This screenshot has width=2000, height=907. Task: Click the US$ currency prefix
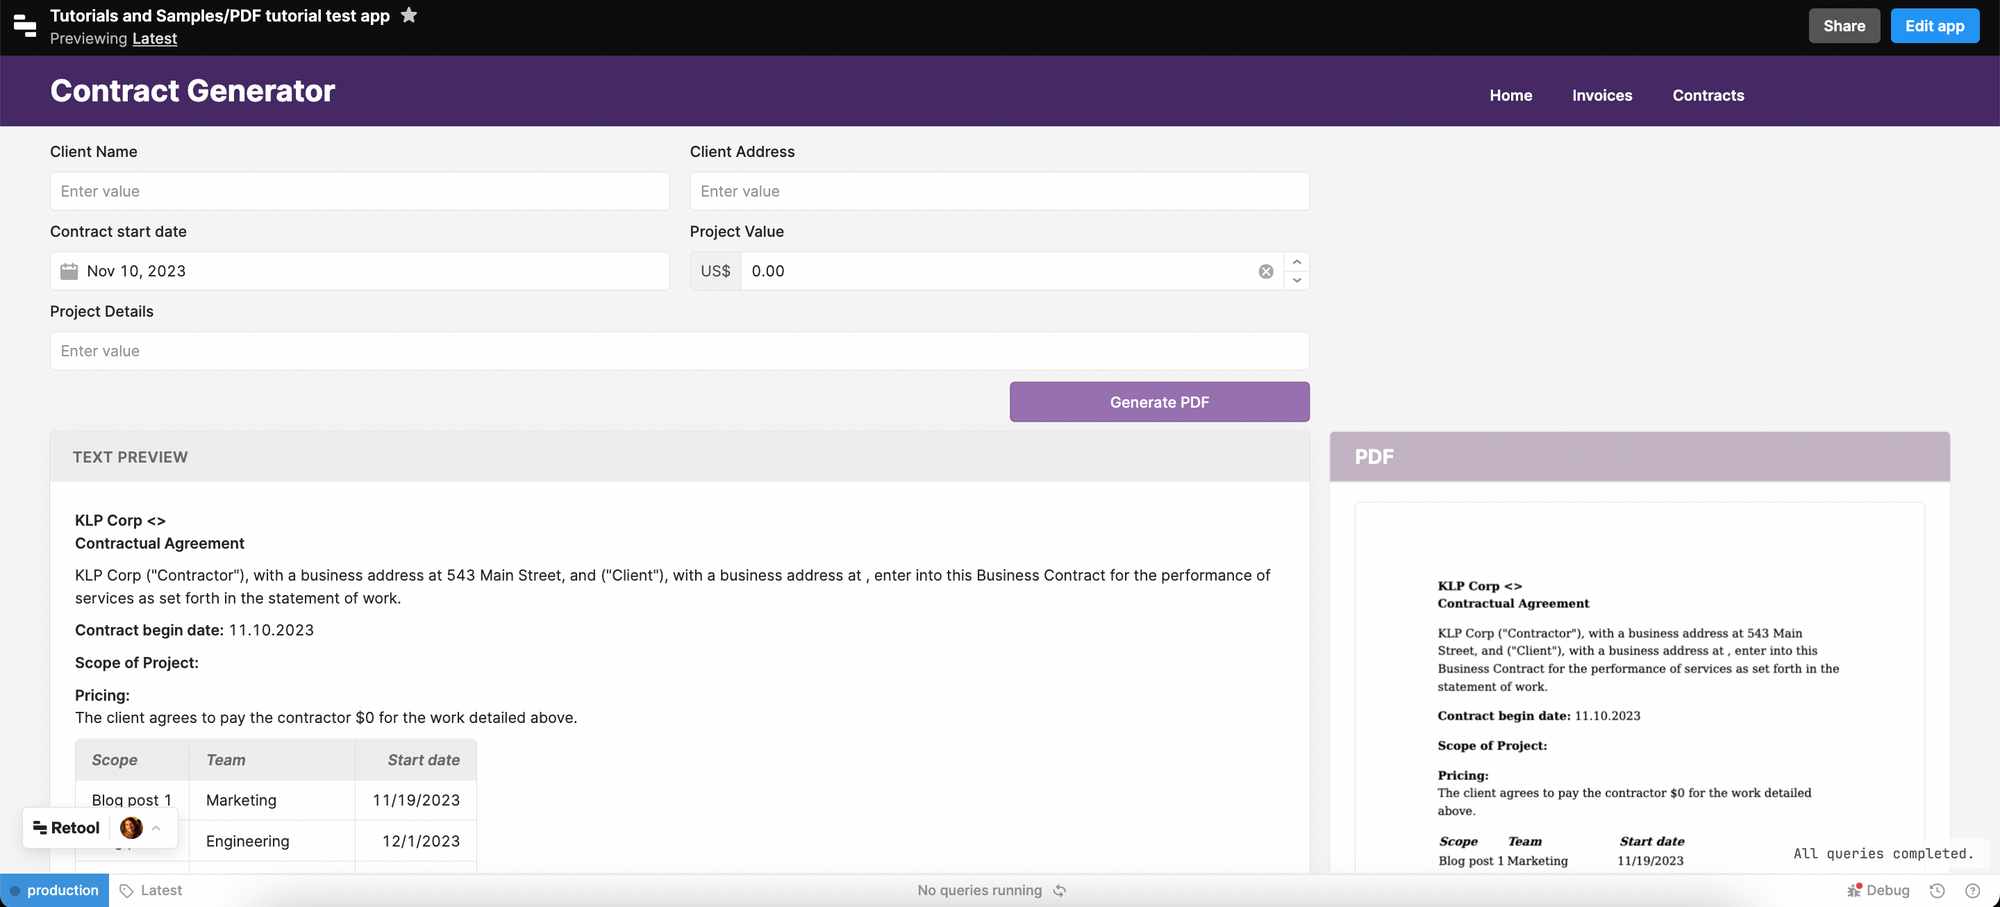715,271
